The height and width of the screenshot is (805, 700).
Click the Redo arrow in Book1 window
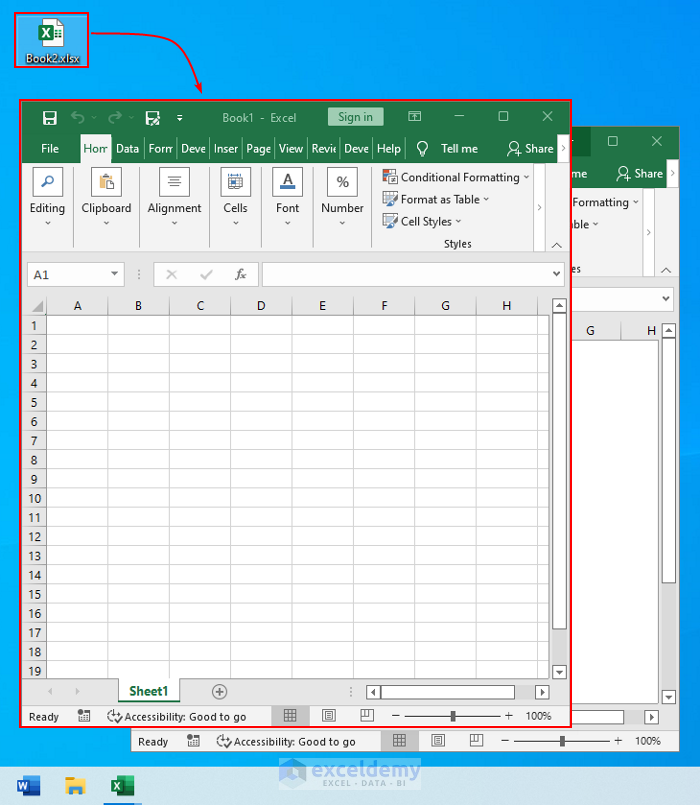[115, 118]
